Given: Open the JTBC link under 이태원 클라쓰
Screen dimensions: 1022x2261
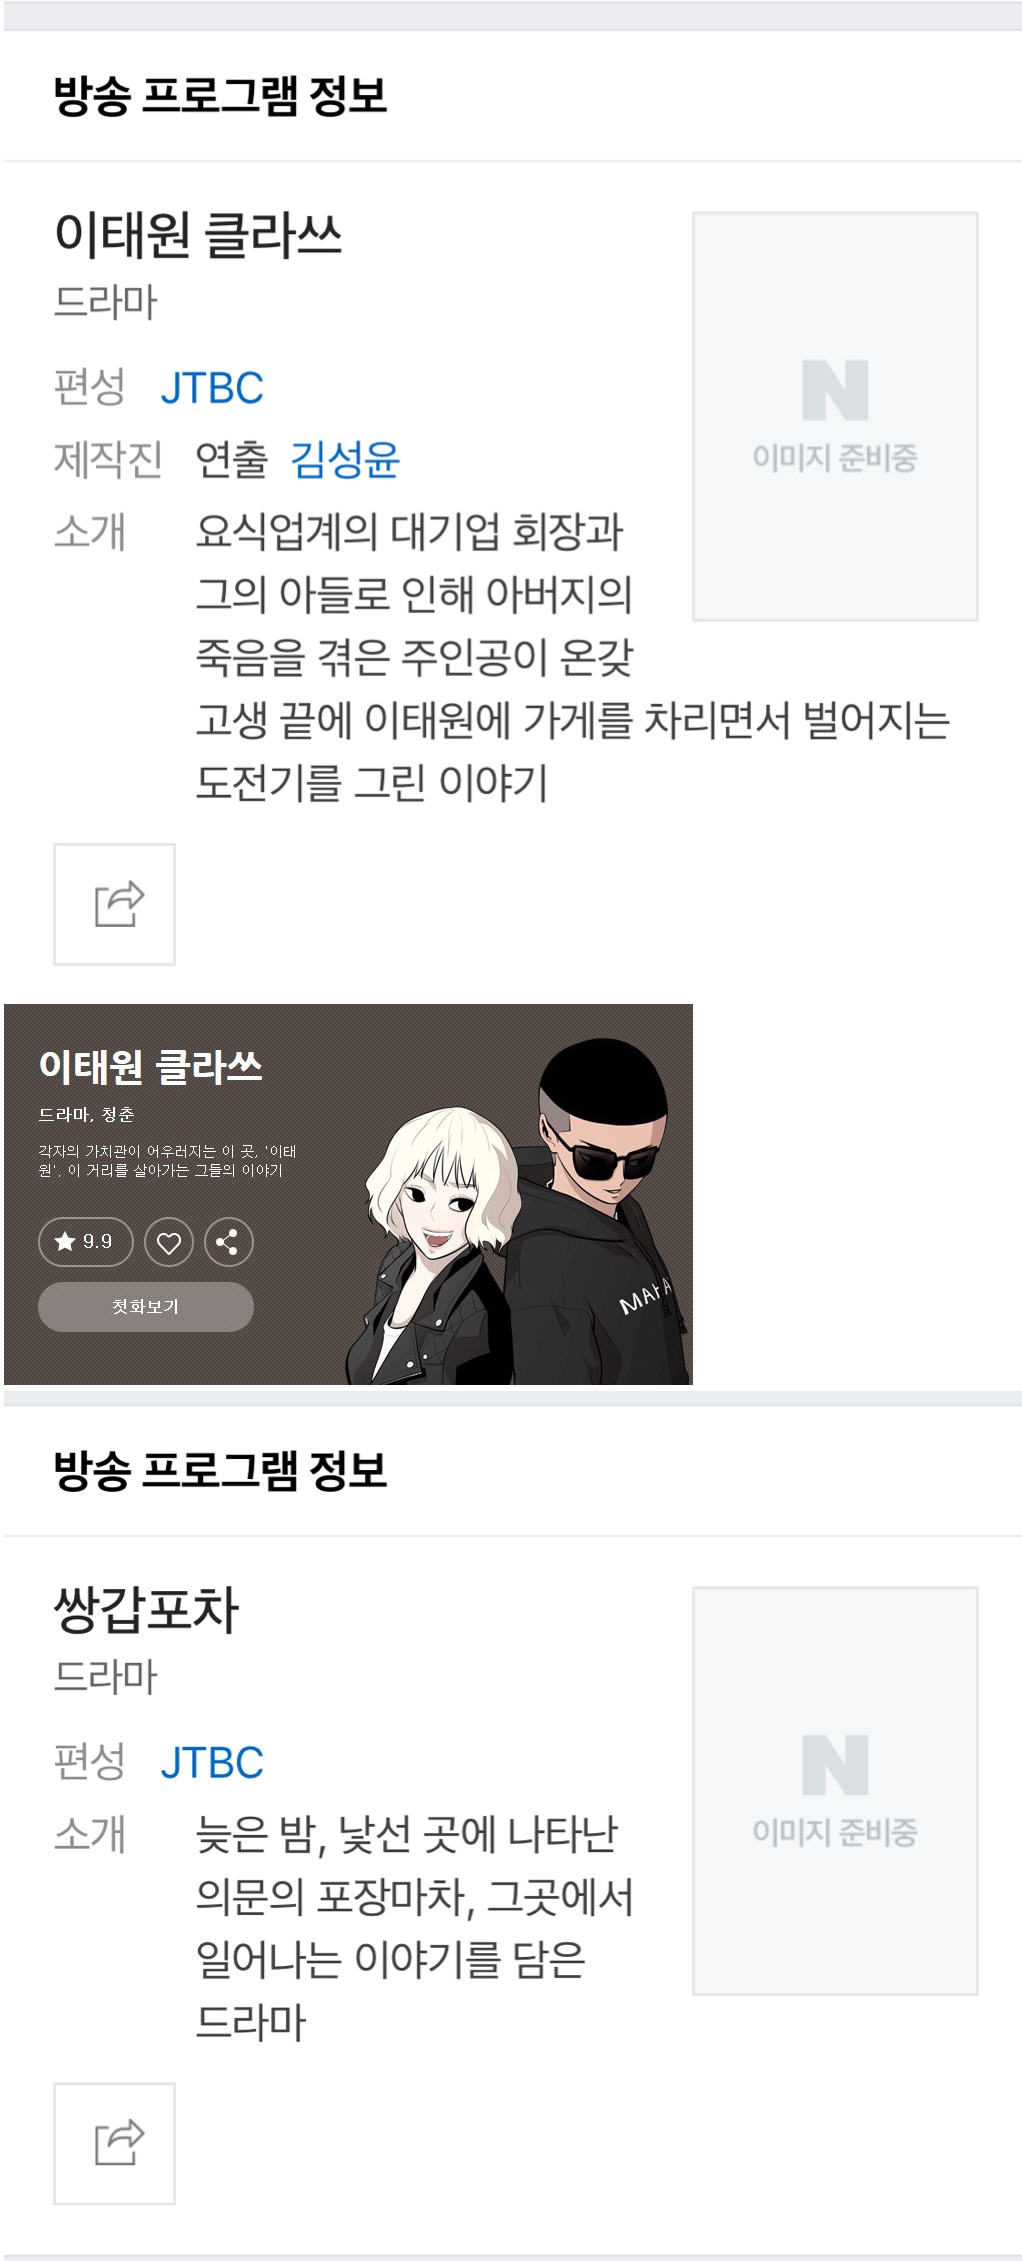Looking at the screenshot, I should point(212,388).
